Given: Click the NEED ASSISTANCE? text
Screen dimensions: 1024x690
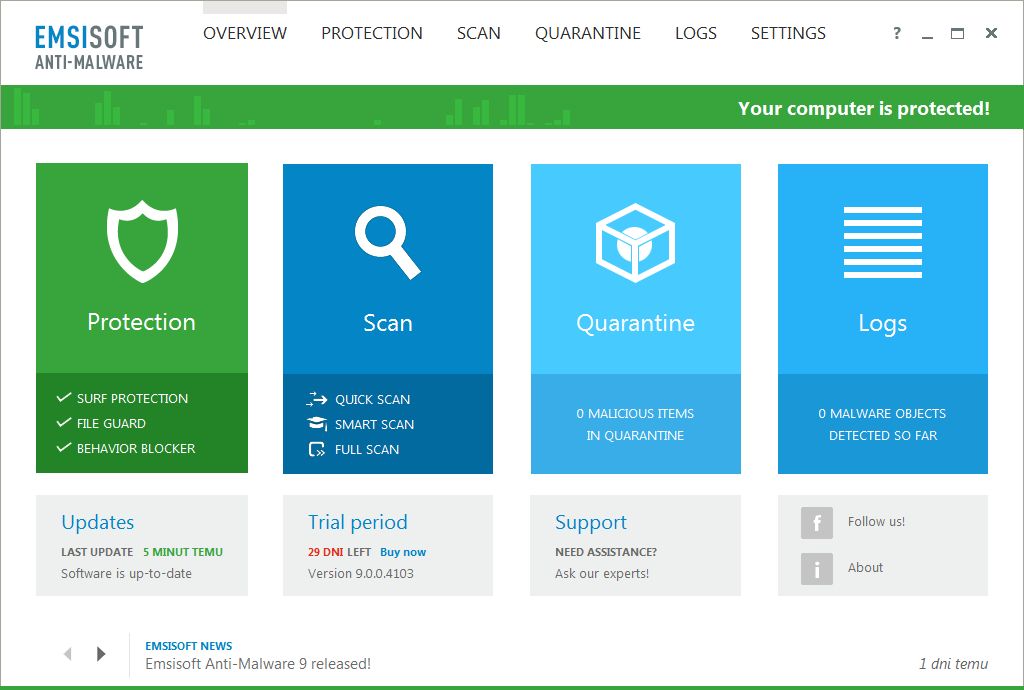Looking at the screenshot, I should click(606, 552).
